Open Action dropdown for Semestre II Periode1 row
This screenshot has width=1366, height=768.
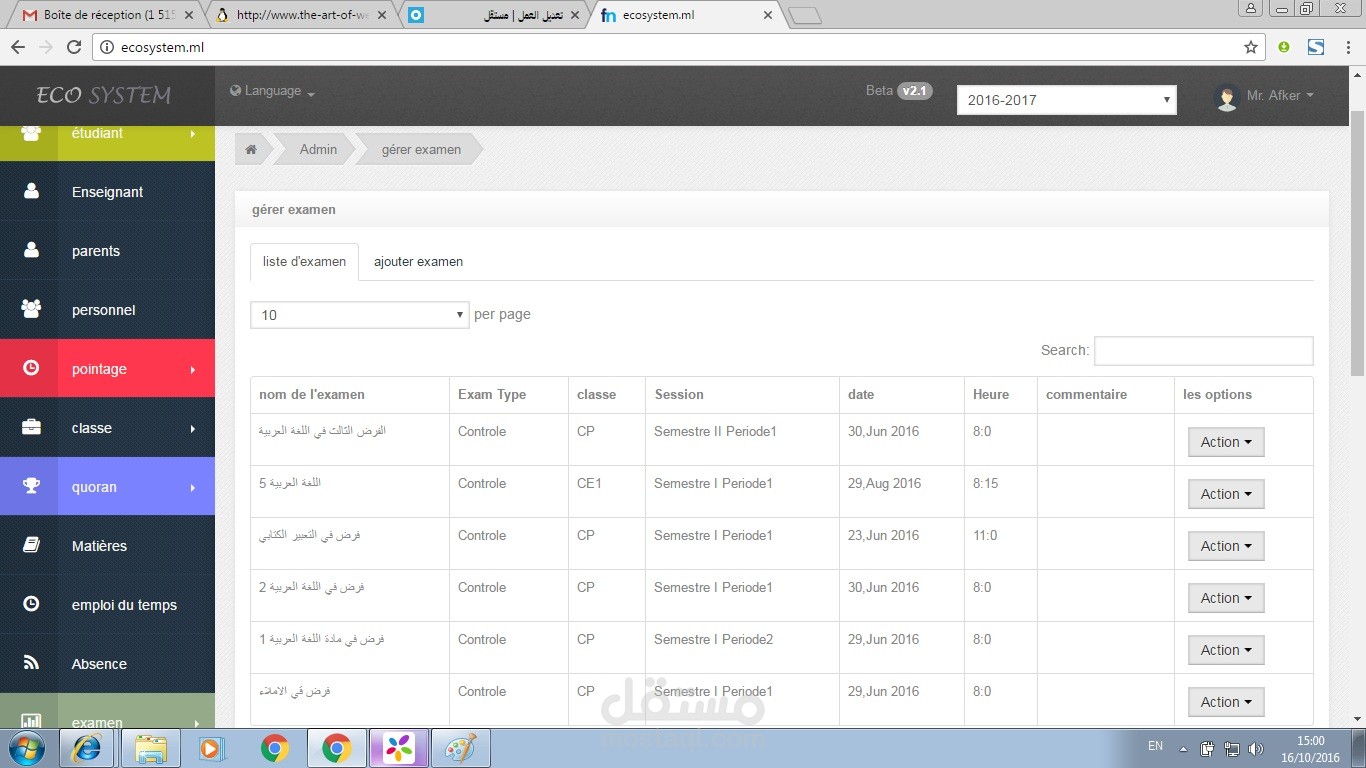(1226, 442)
